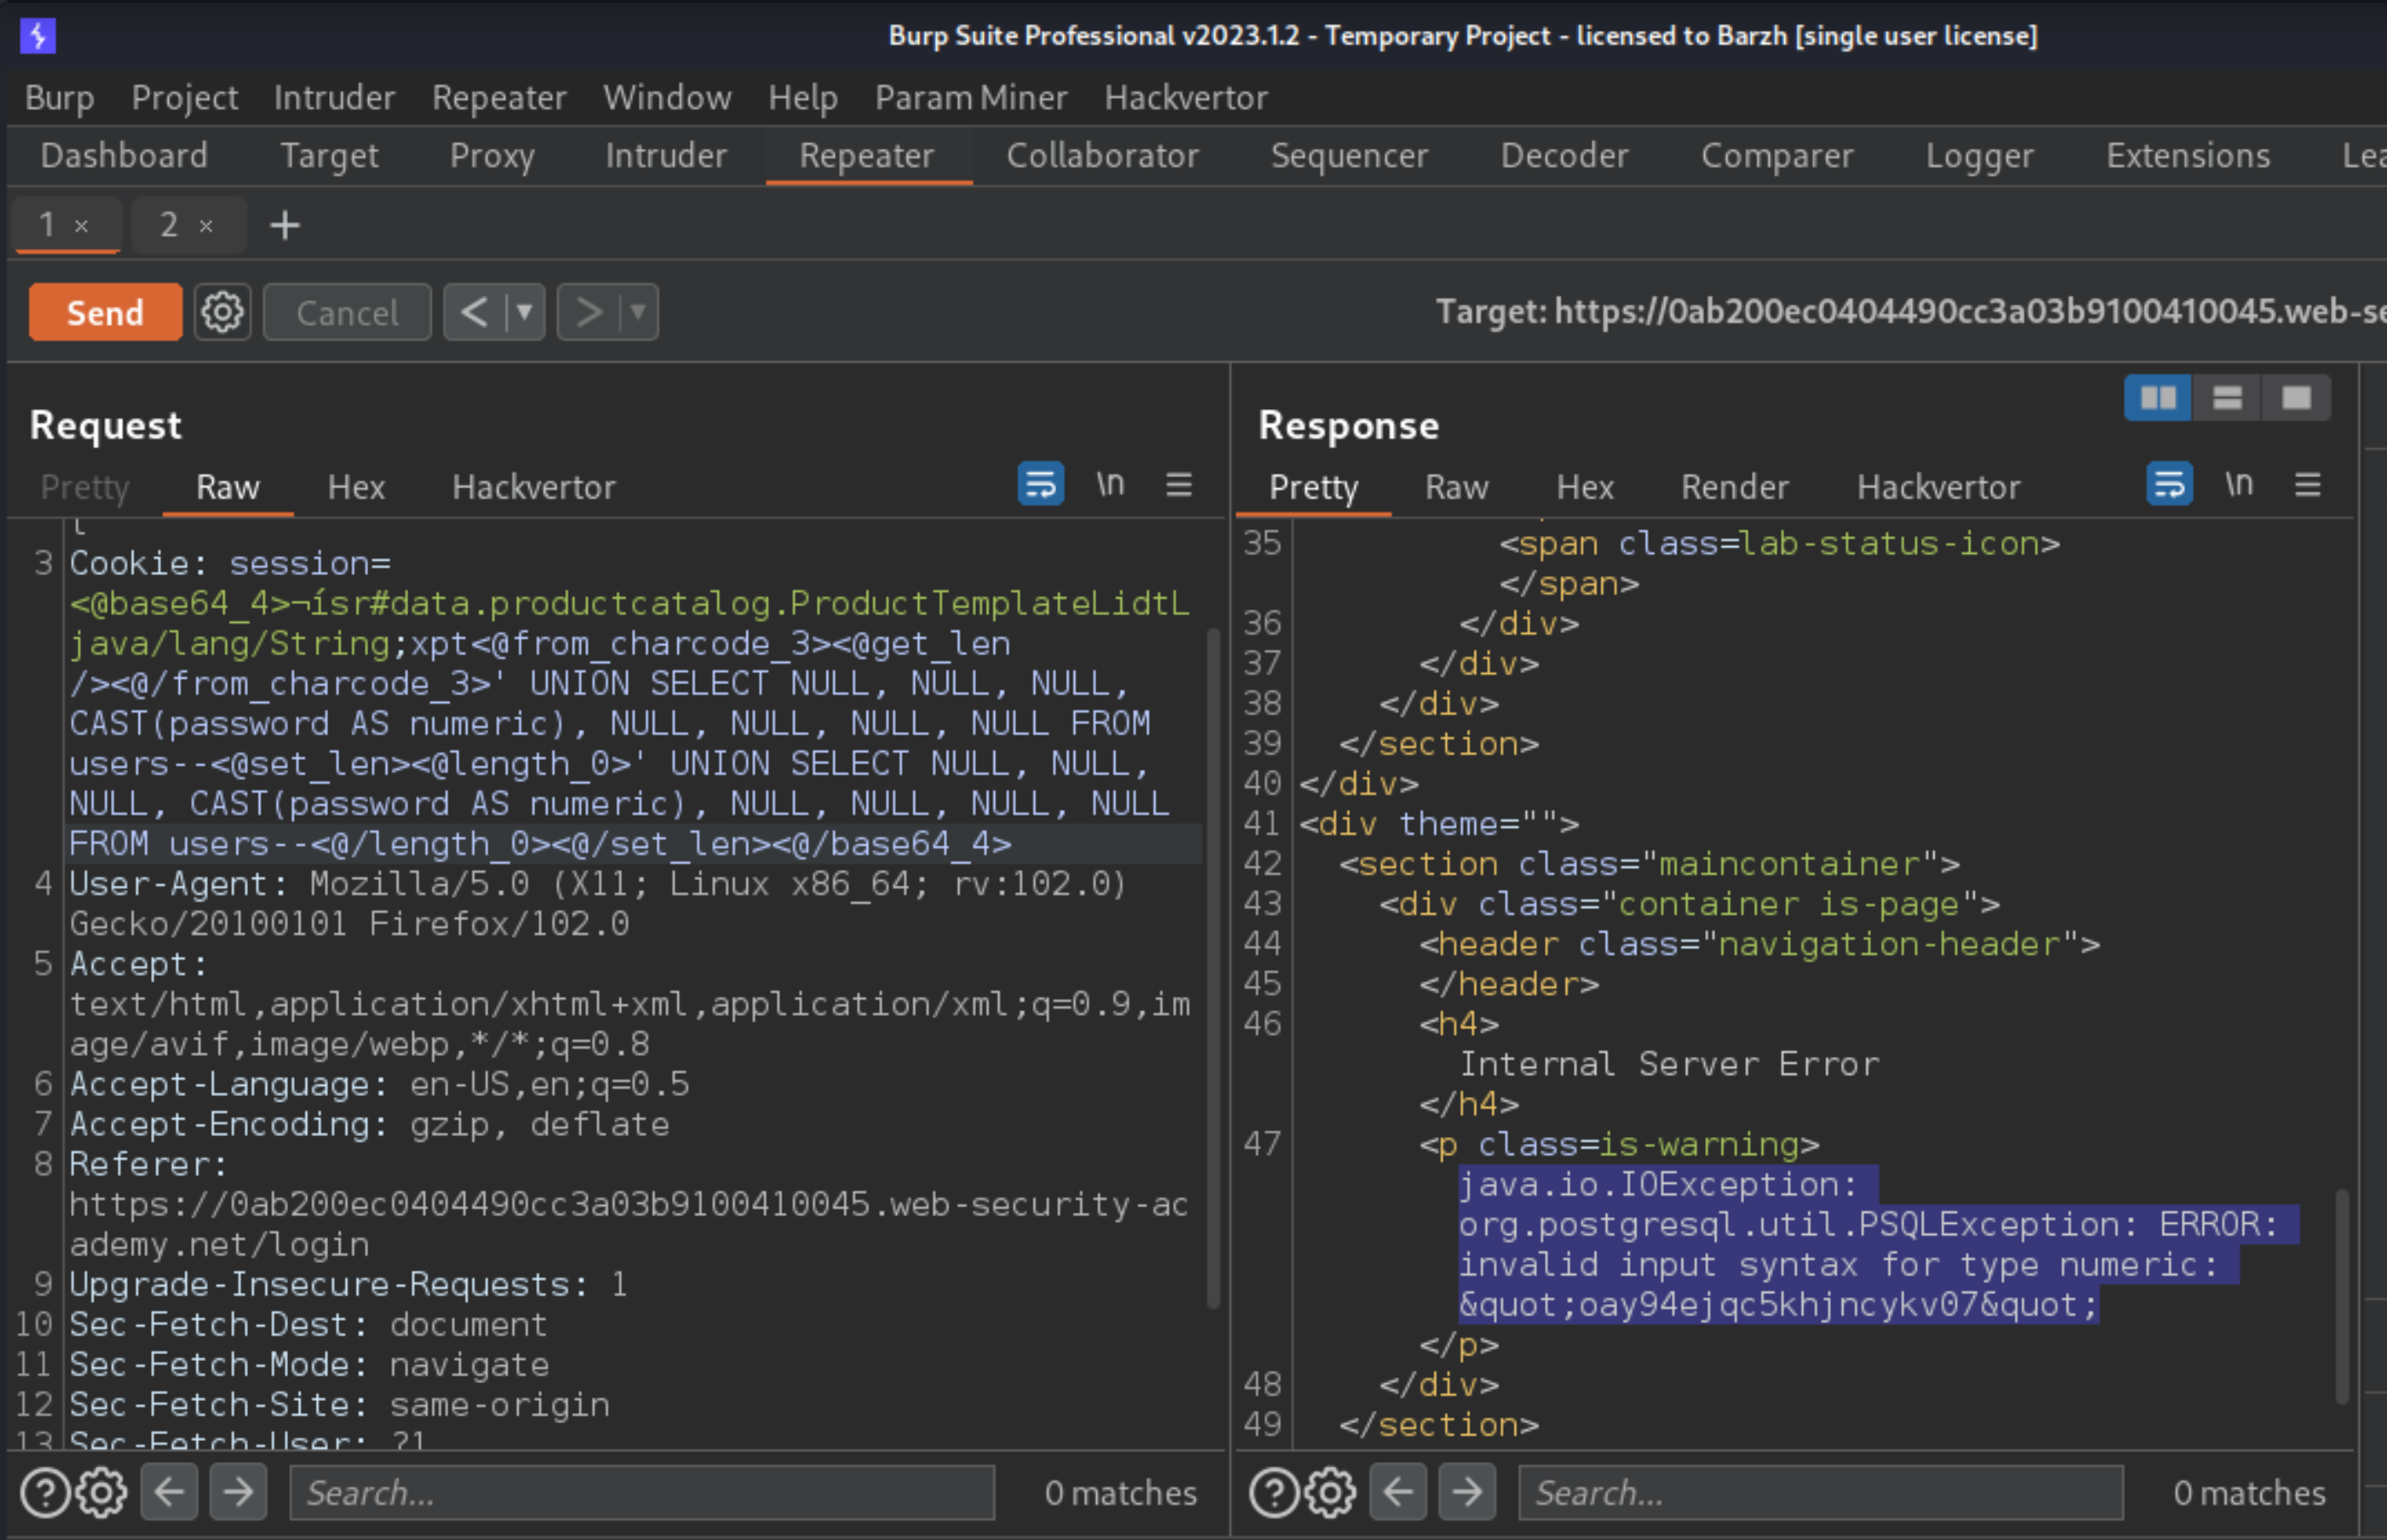Open Repeater settings gear beside Send

222,312
